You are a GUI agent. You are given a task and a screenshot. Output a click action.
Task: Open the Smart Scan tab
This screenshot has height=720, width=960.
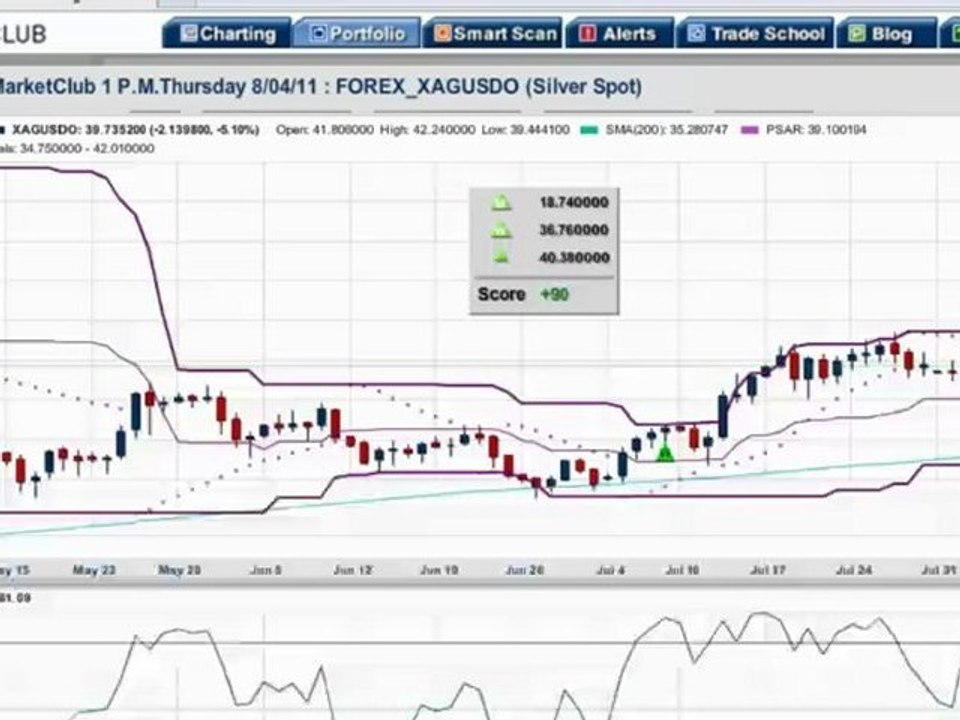[493, 33]
